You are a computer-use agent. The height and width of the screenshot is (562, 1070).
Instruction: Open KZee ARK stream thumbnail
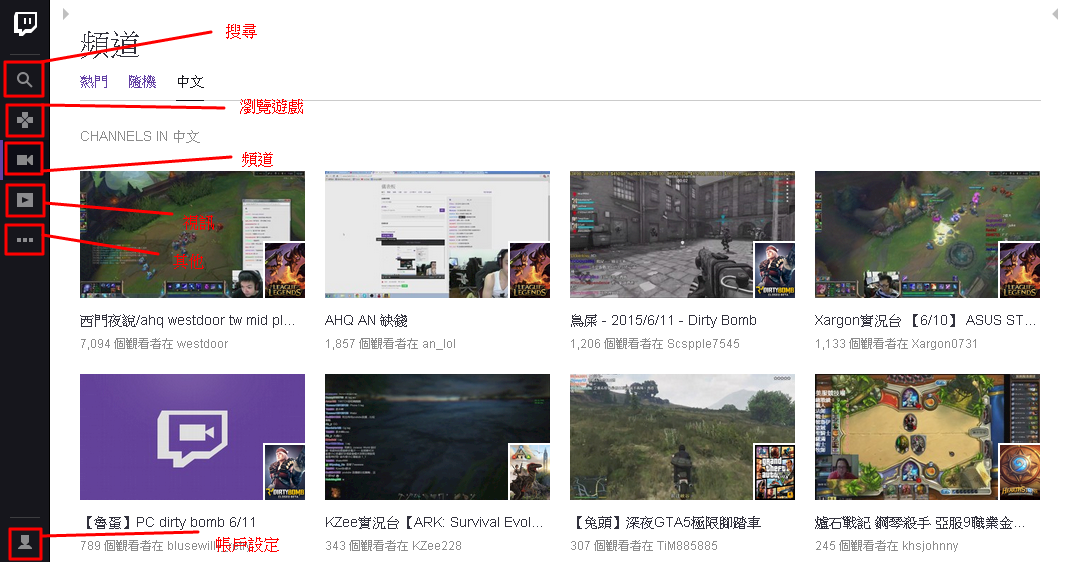click(x=437, y=437)
